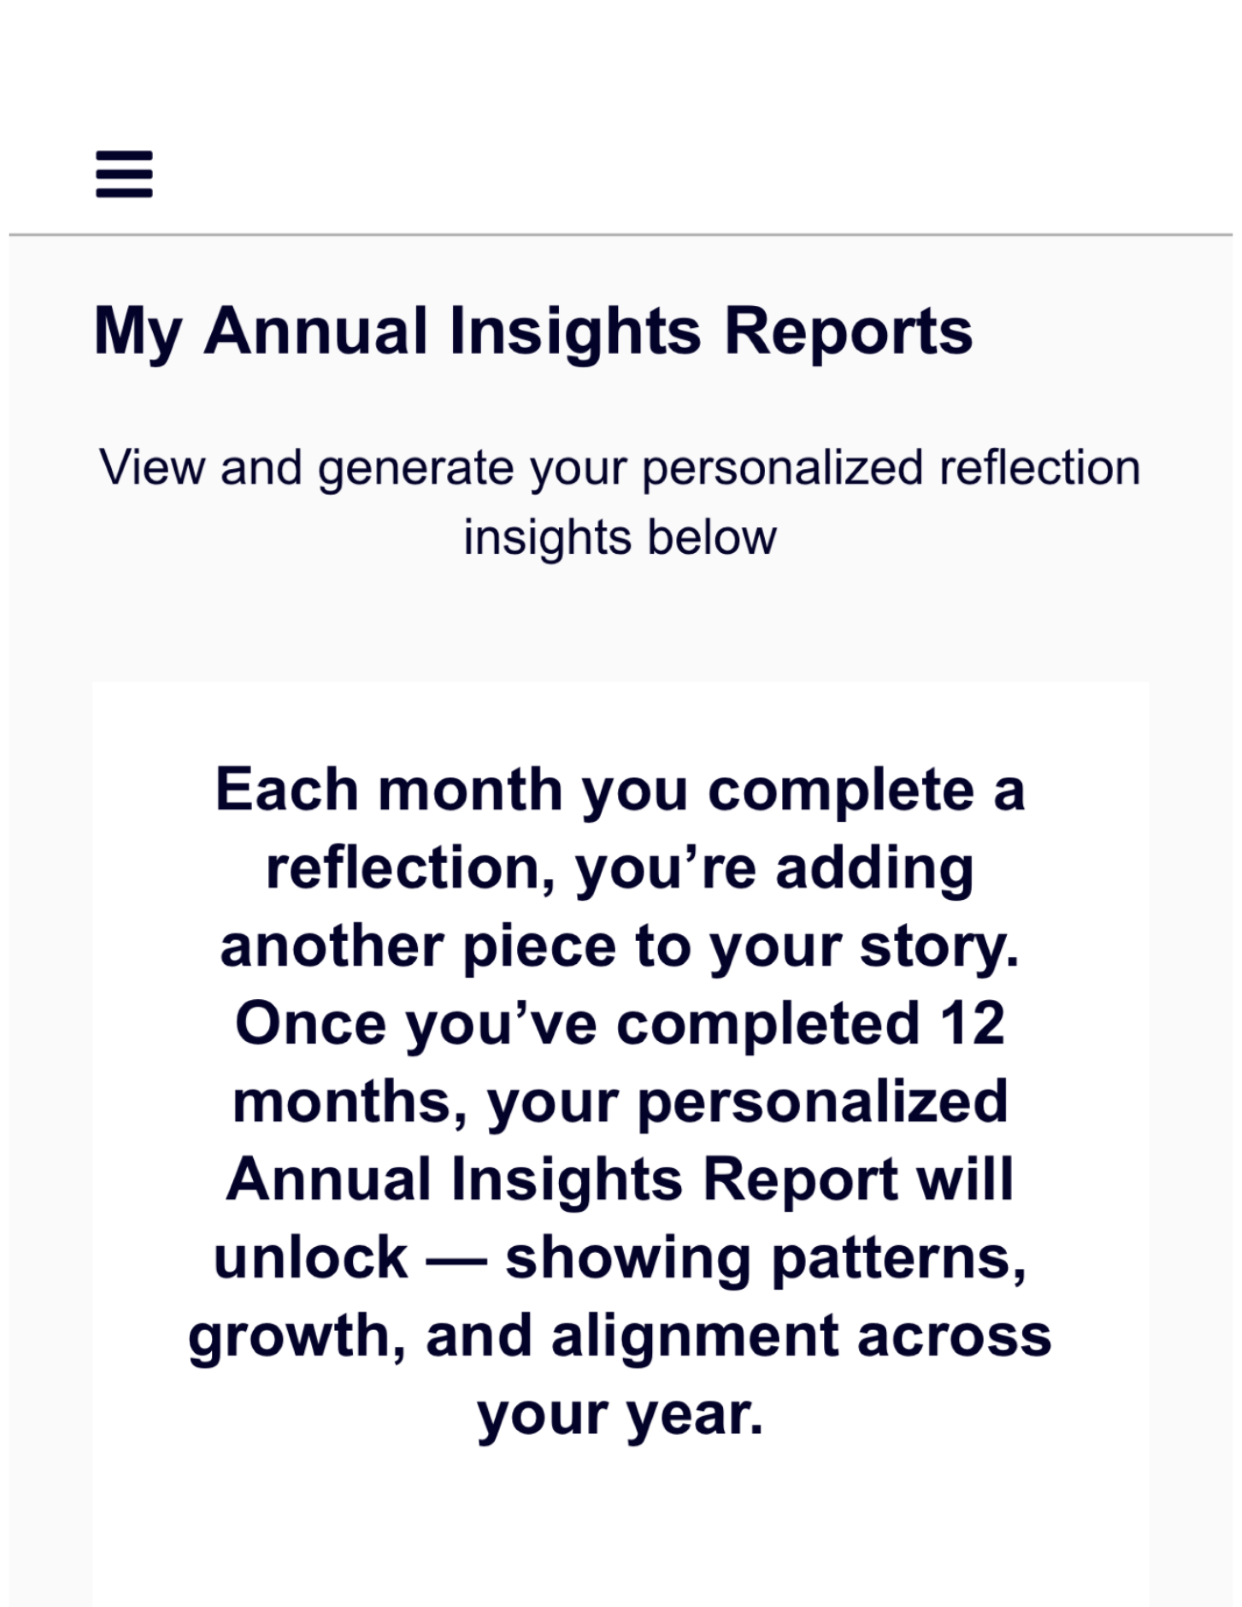1242x1607 pixels.
Task: Click the word "unlock" in the card
Action: coord(311,1258)
